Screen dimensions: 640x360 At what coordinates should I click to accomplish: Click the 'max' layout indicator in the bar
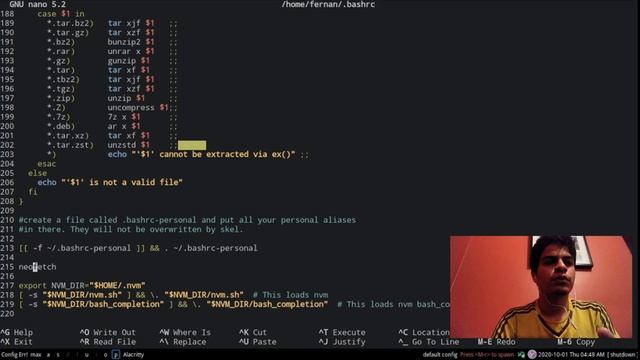tap(36, 355)
